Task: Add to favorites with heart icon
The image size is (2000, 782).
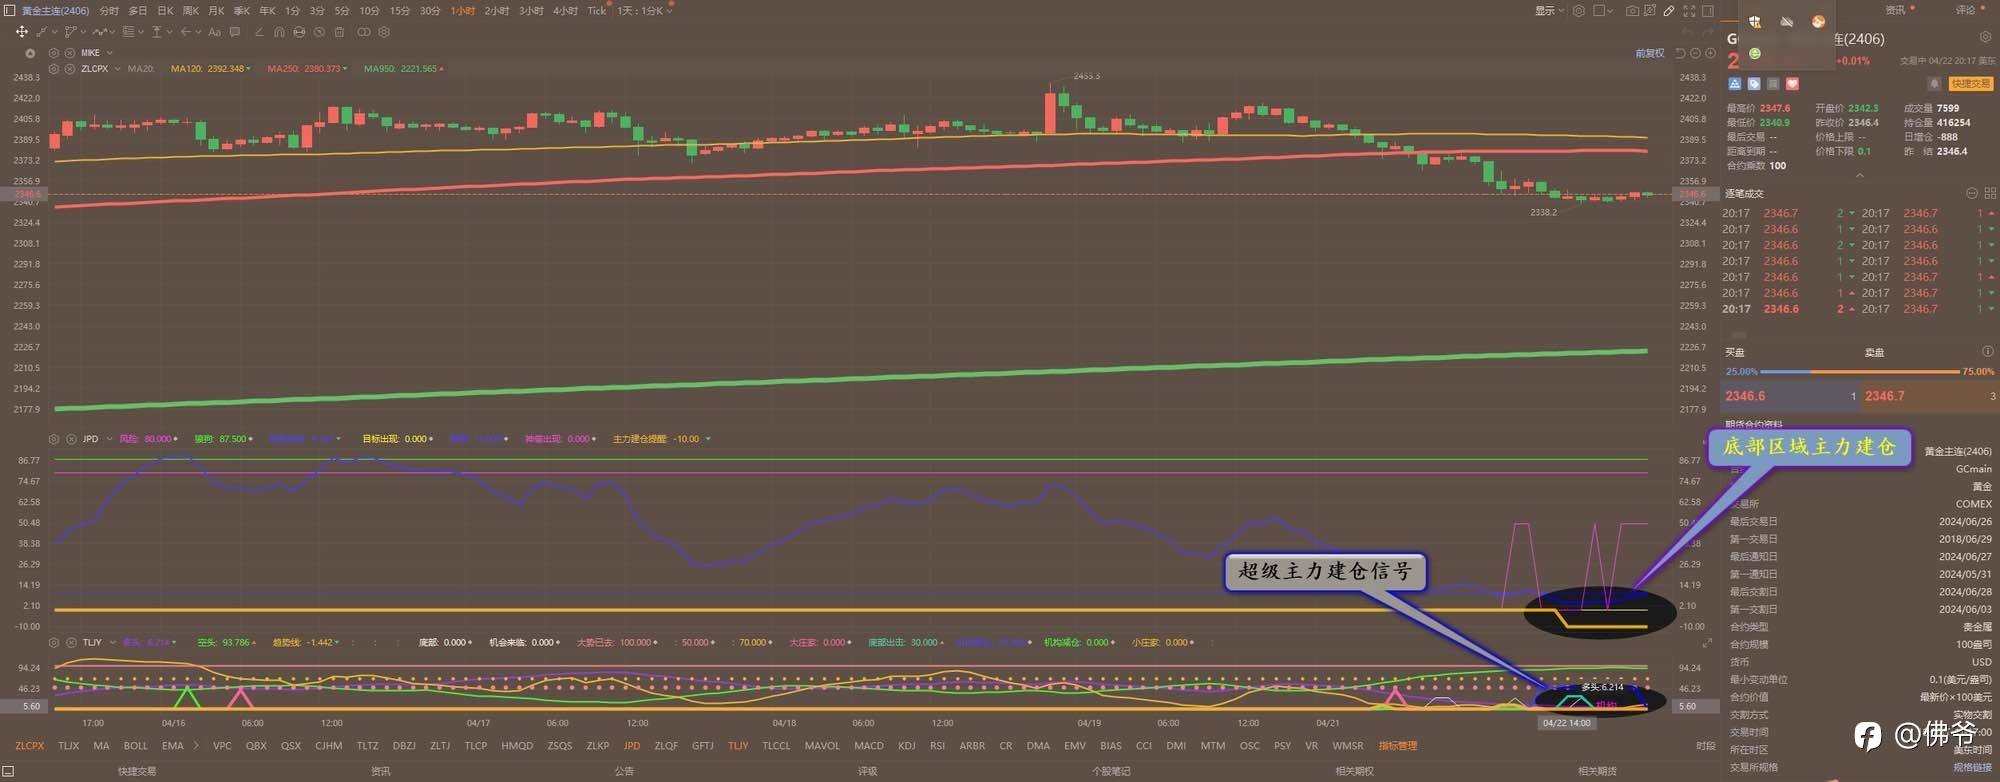Action: click(x=1792, y=84)
